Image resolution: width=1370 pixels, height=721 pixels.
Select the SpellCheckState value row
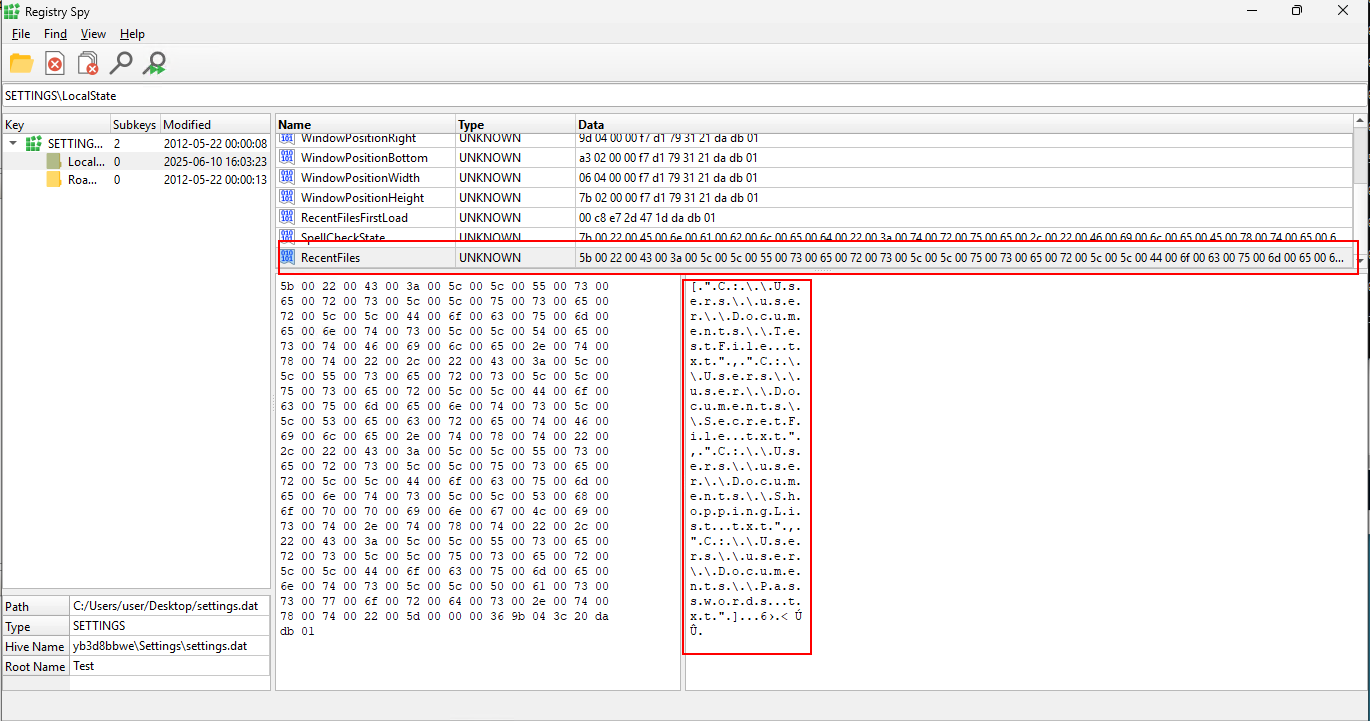(x=814, y=237)
